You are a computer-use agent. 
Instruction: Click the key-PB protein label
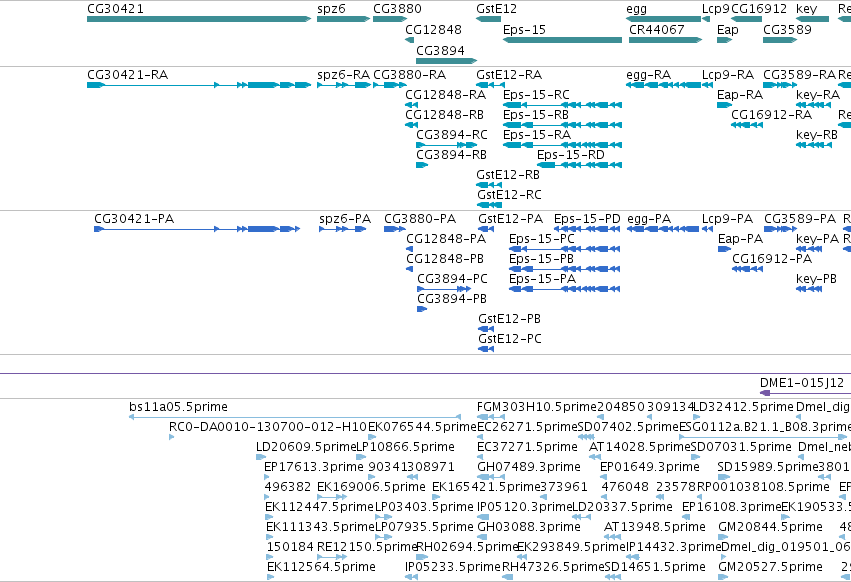(816, 279)
